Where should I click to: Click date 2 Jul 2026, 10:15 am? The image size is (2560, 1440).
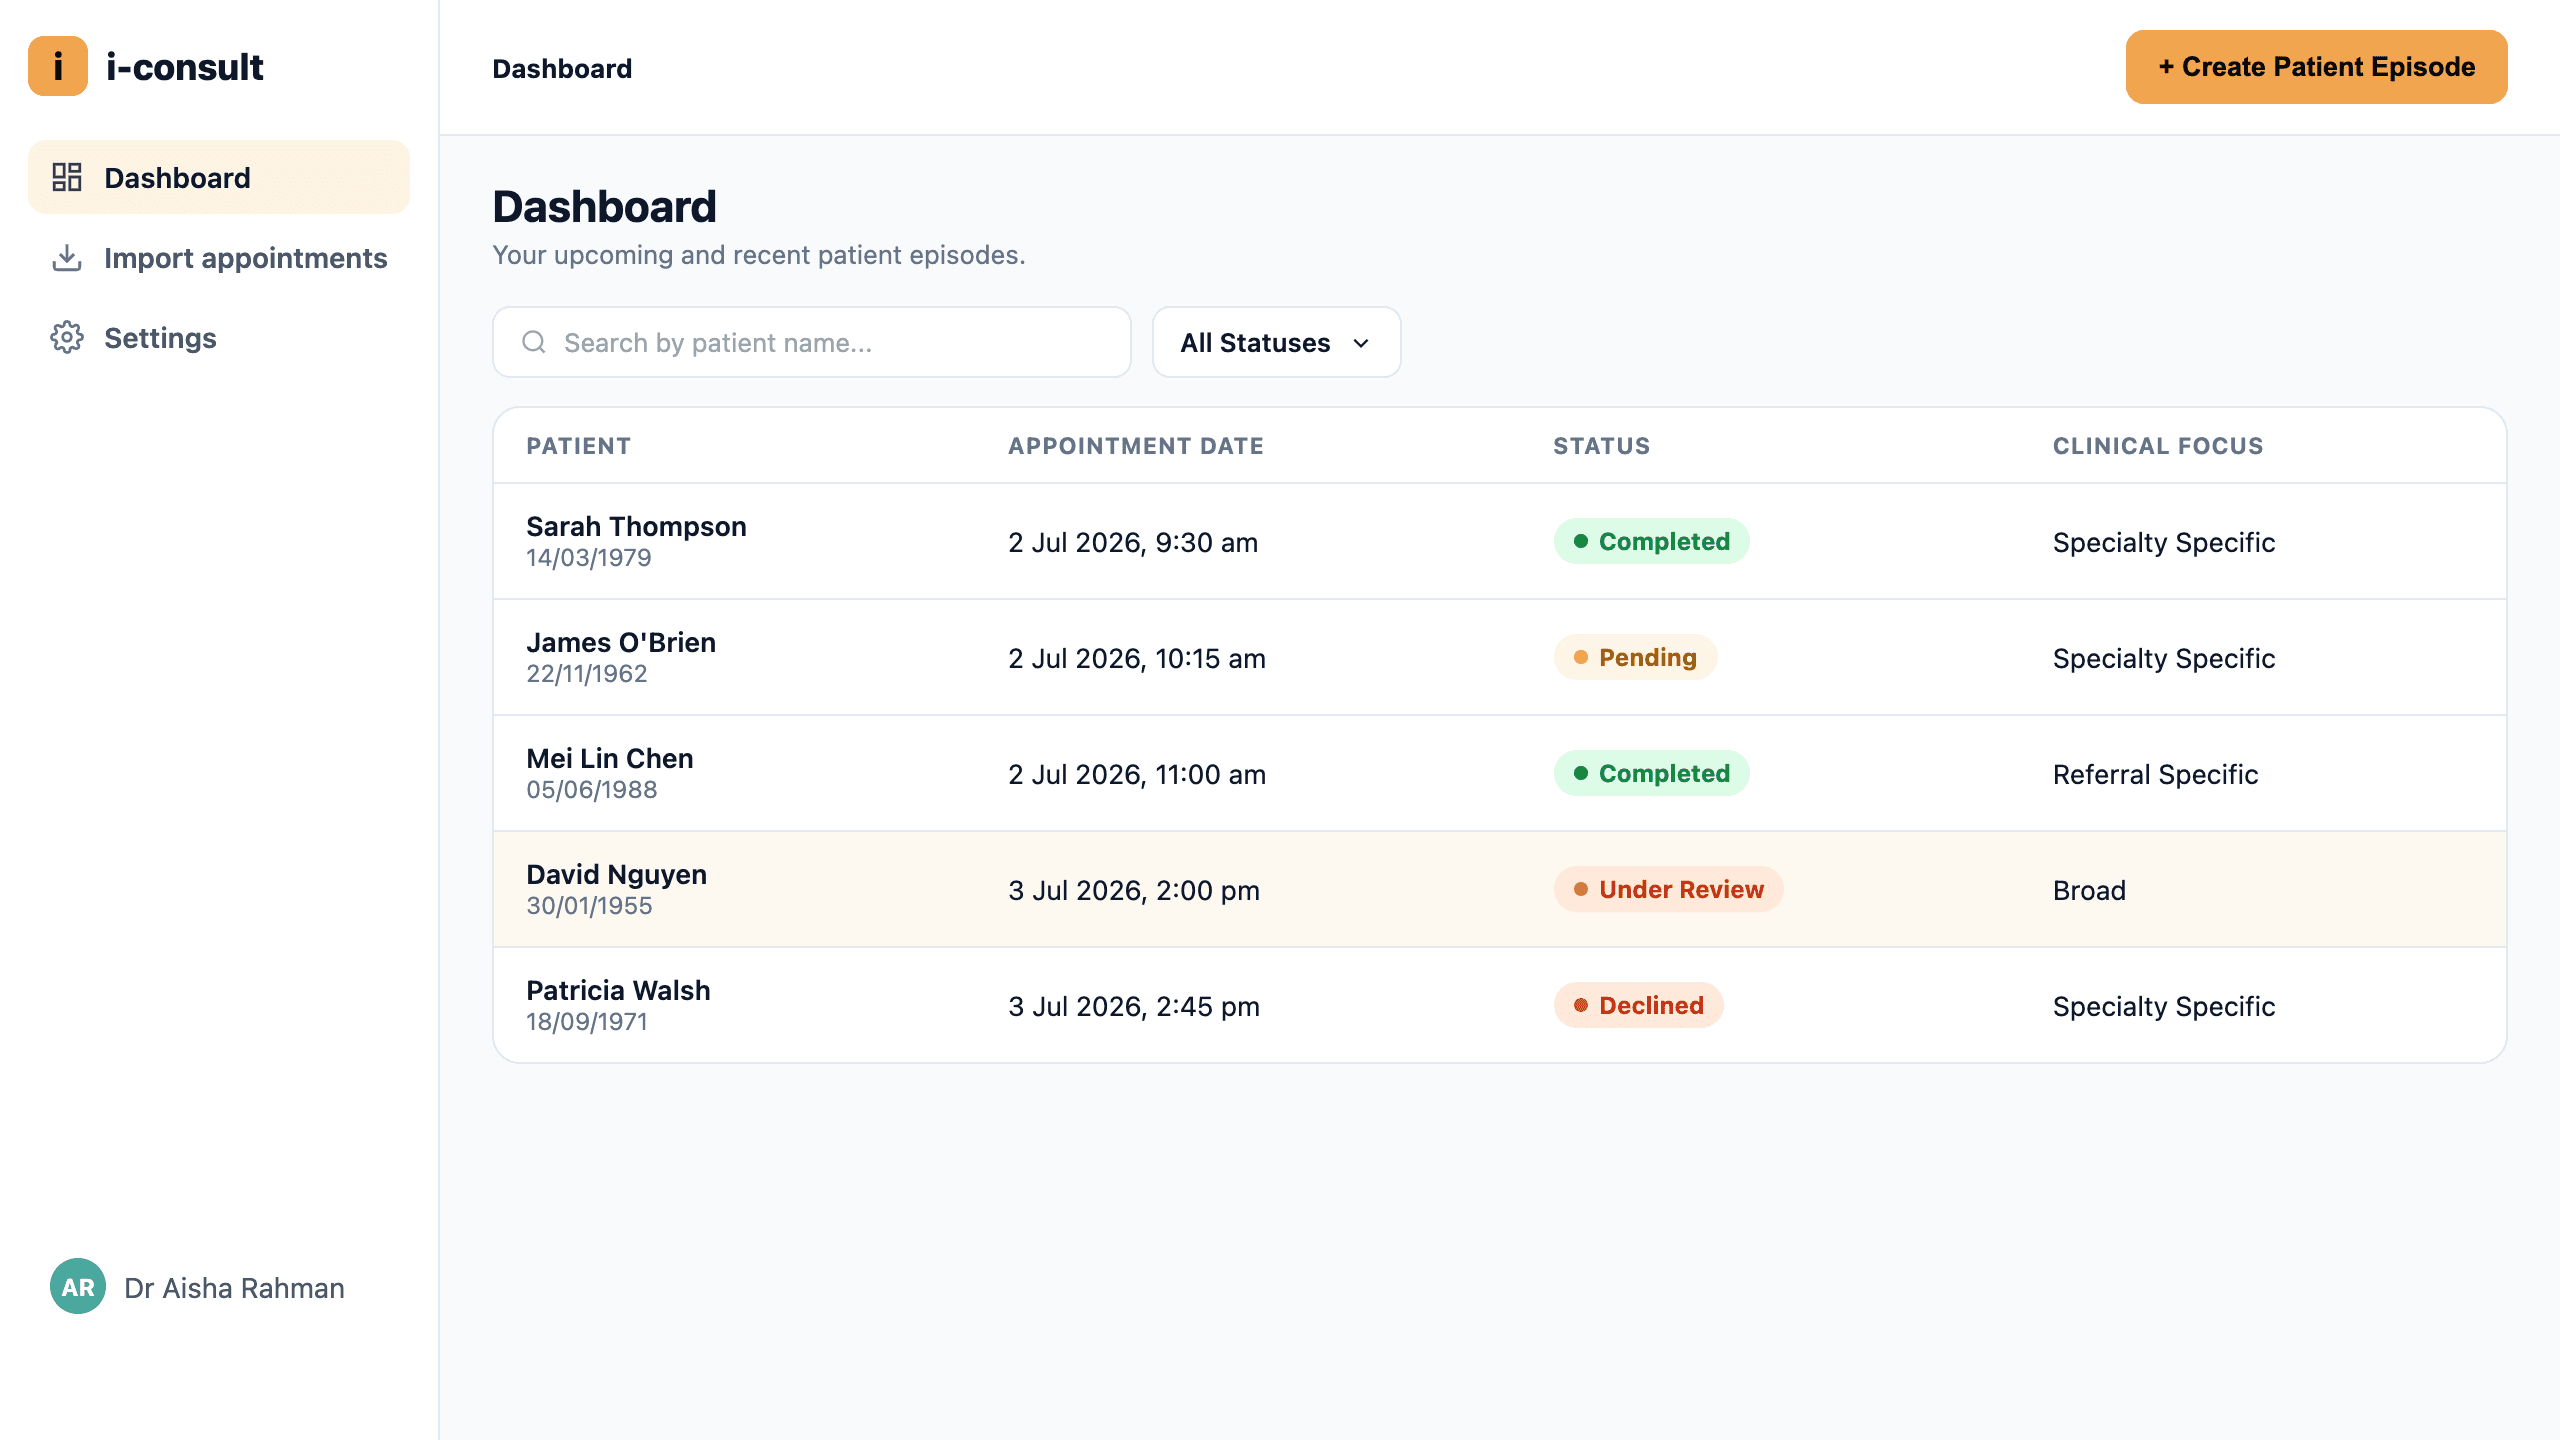[1137, 658]
